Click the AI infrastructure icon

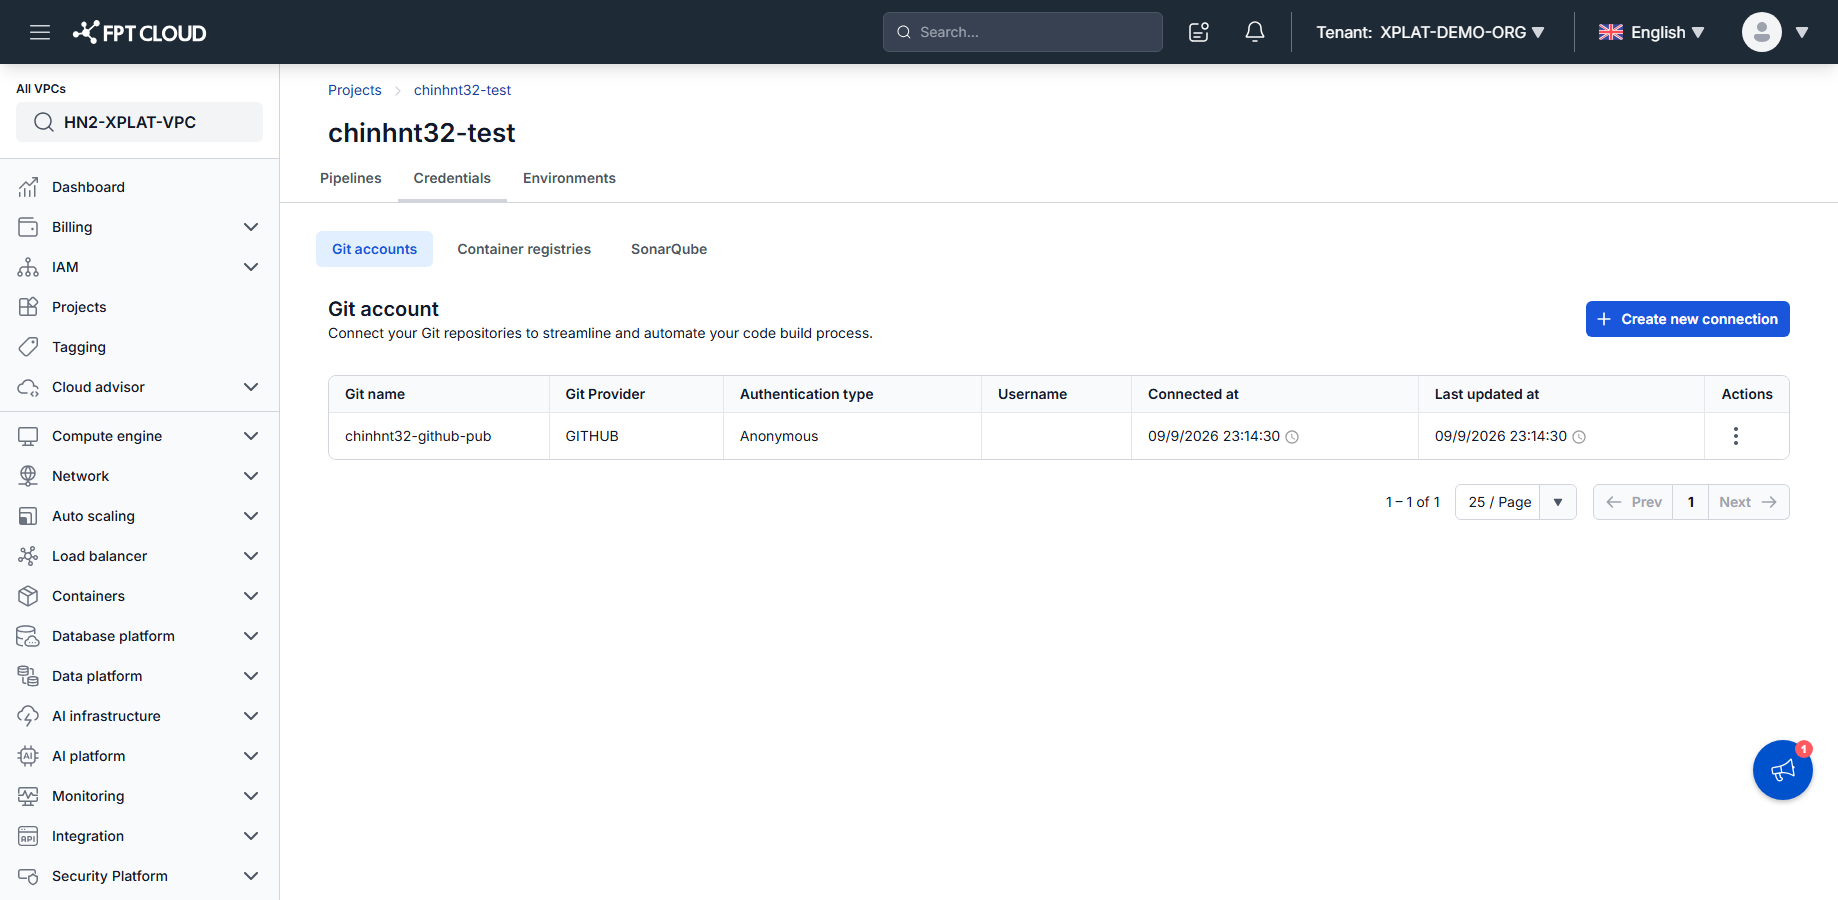click(28, 716)
